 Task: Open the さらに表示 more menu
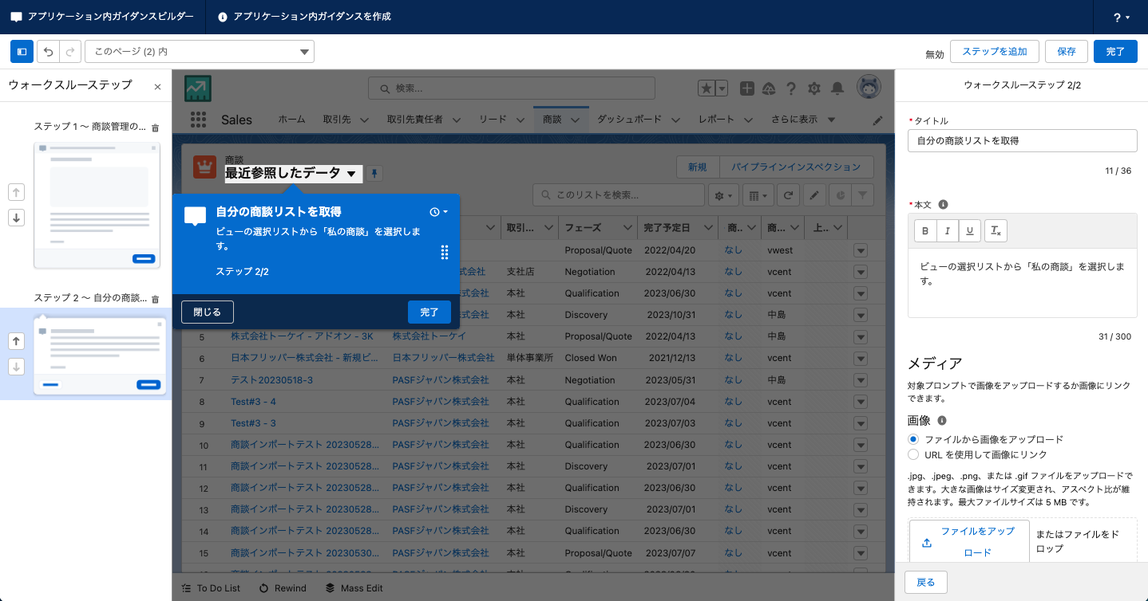point(803,119)
